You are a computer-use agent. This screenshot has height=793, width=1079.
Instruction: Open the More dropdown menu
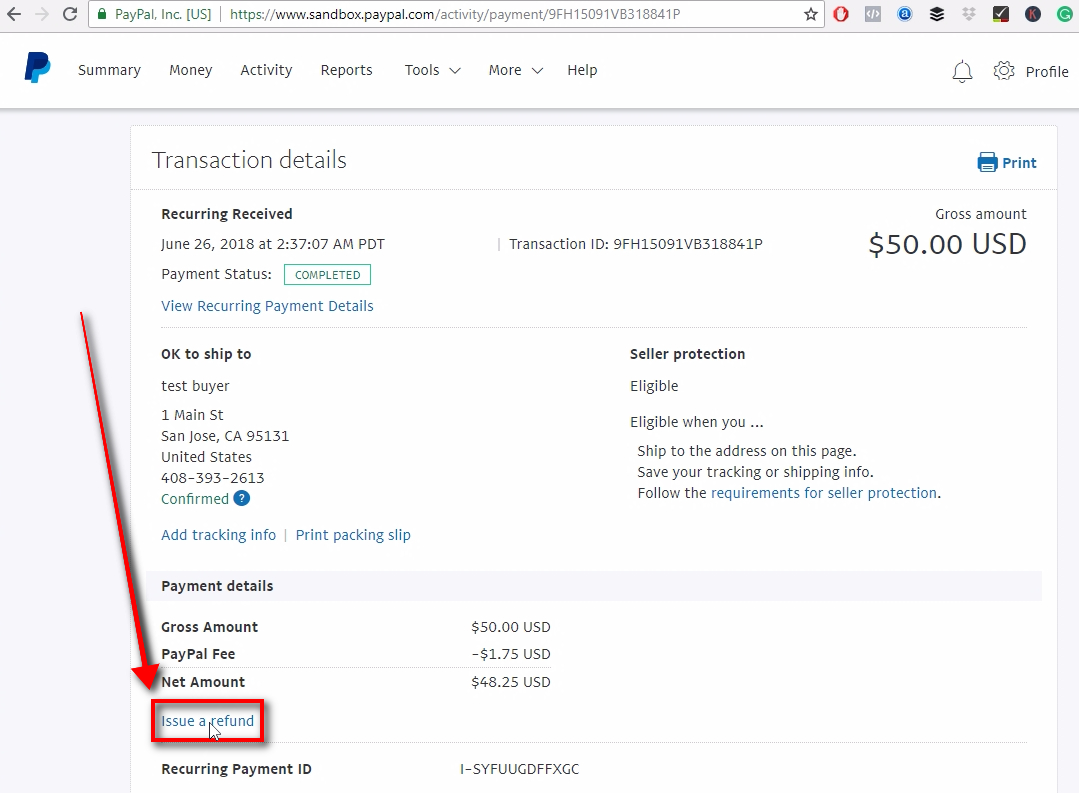coord(513,70)
